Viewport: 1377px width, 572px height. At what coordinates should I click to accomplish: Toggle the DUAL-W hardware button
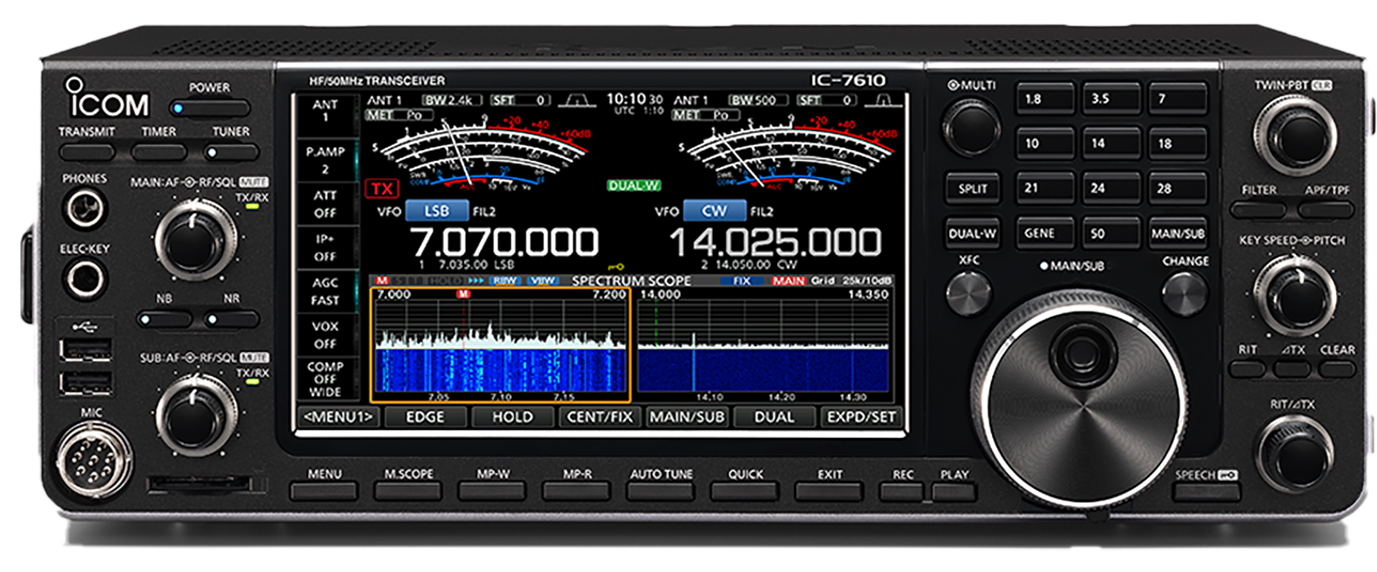973,233
